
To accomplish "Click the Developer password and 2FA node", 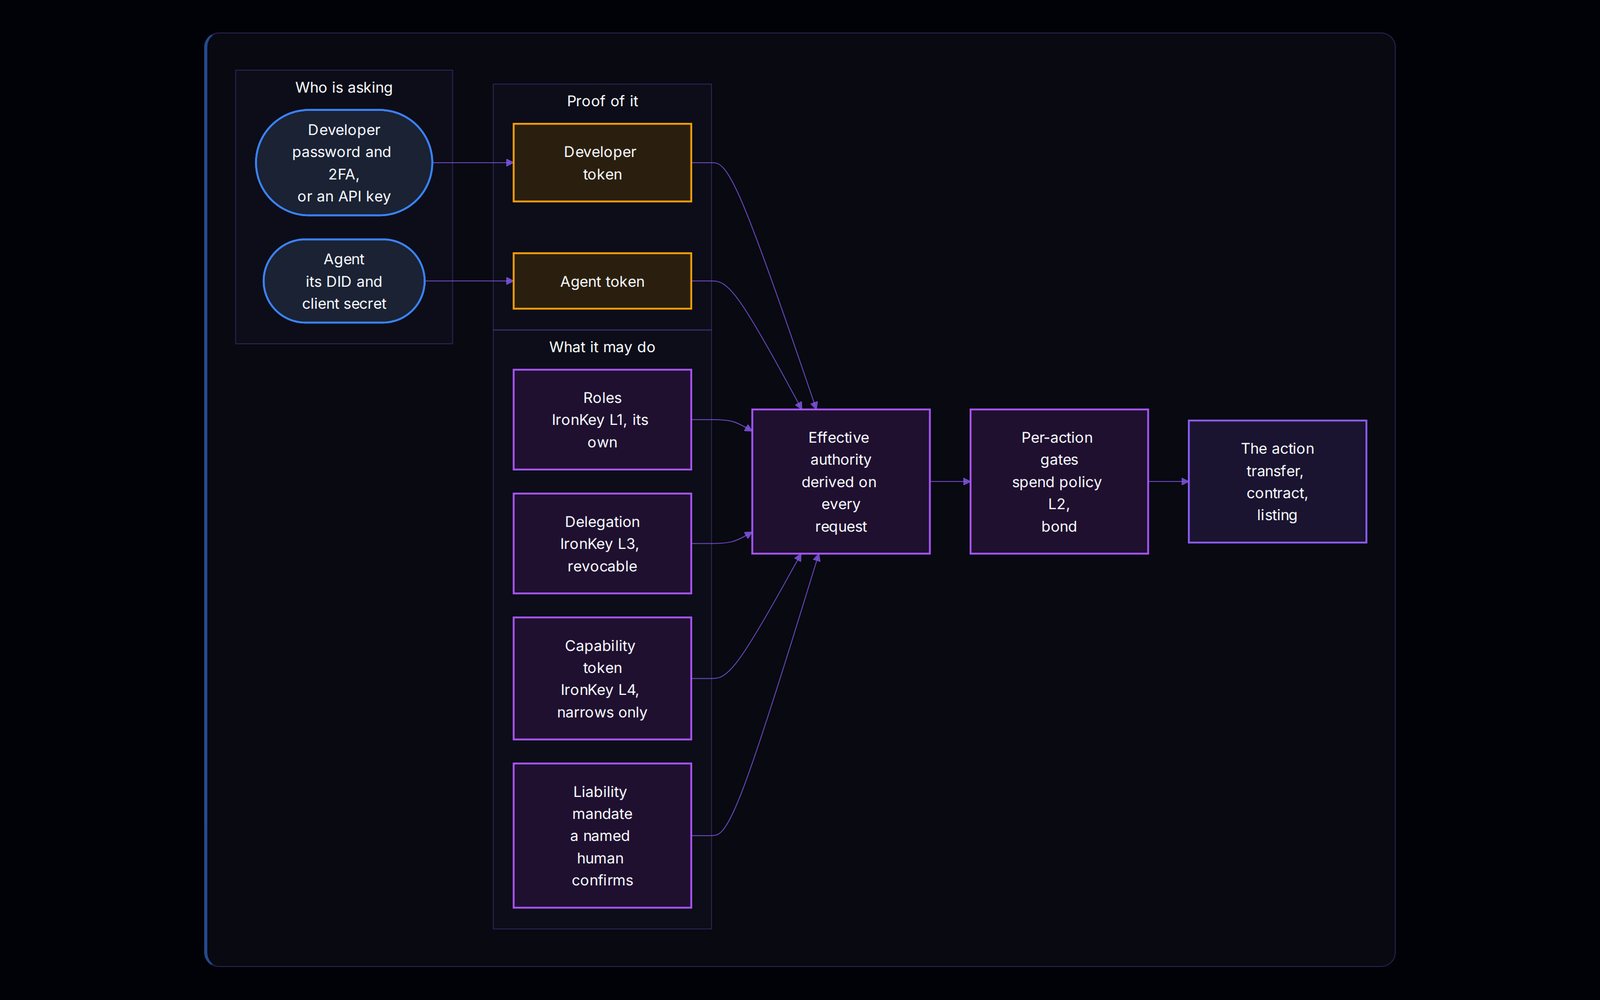I will (x=344, y=163).
